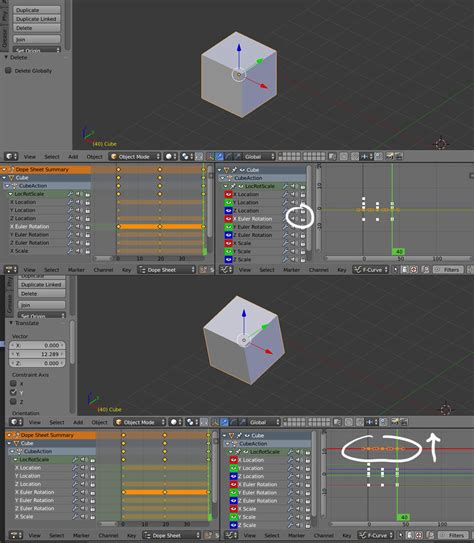The height and width of the screenshot is (543, 474).
Task: Mute Z Location speaker icon, upper Dope Sheet
Action: pyautogui.click(x=79, y=219)
